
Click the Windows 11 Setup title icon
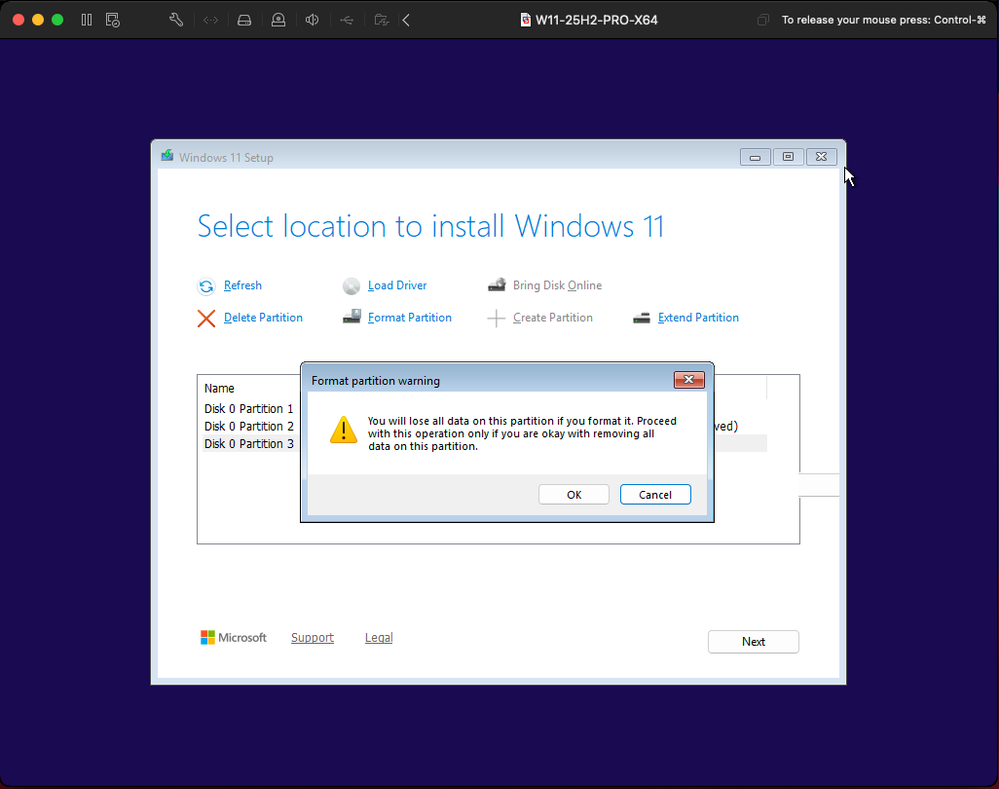(167, 156)
